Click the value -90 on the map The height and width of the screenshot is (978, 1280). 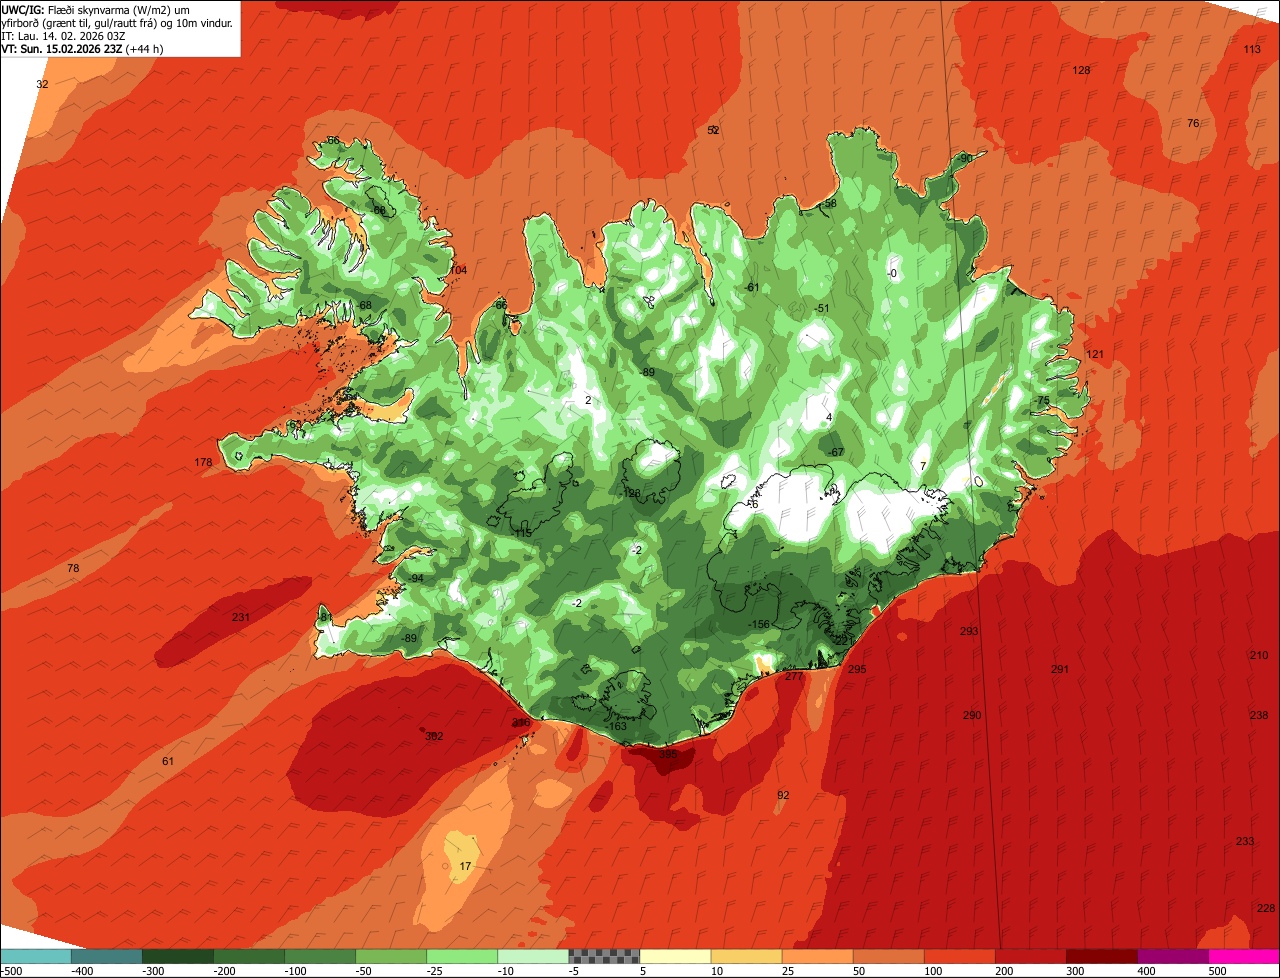click(965, 158)
